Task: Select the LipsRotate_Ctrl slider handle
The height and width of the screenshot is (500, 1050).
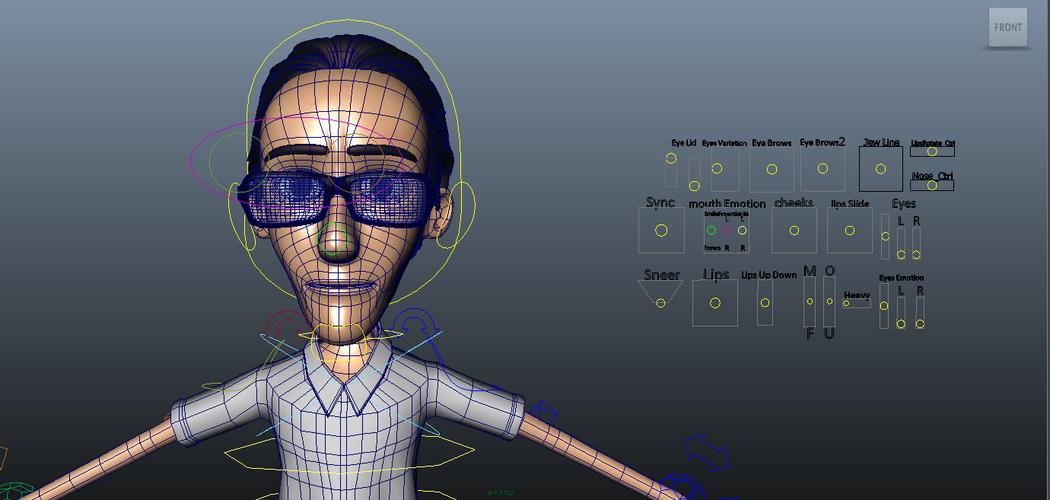Action: coord(932,152)
